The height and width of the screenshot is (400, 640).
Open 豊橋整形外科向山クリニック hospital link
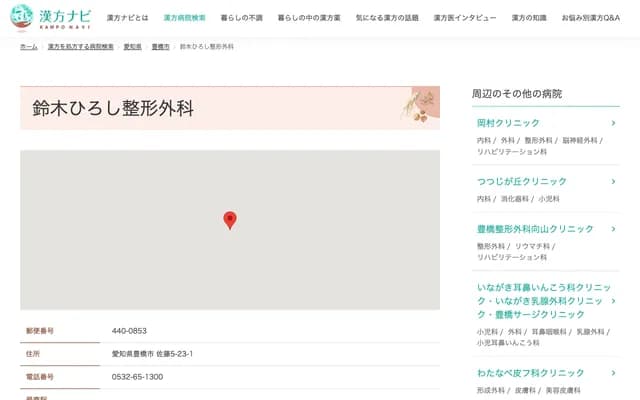(535, 229)
